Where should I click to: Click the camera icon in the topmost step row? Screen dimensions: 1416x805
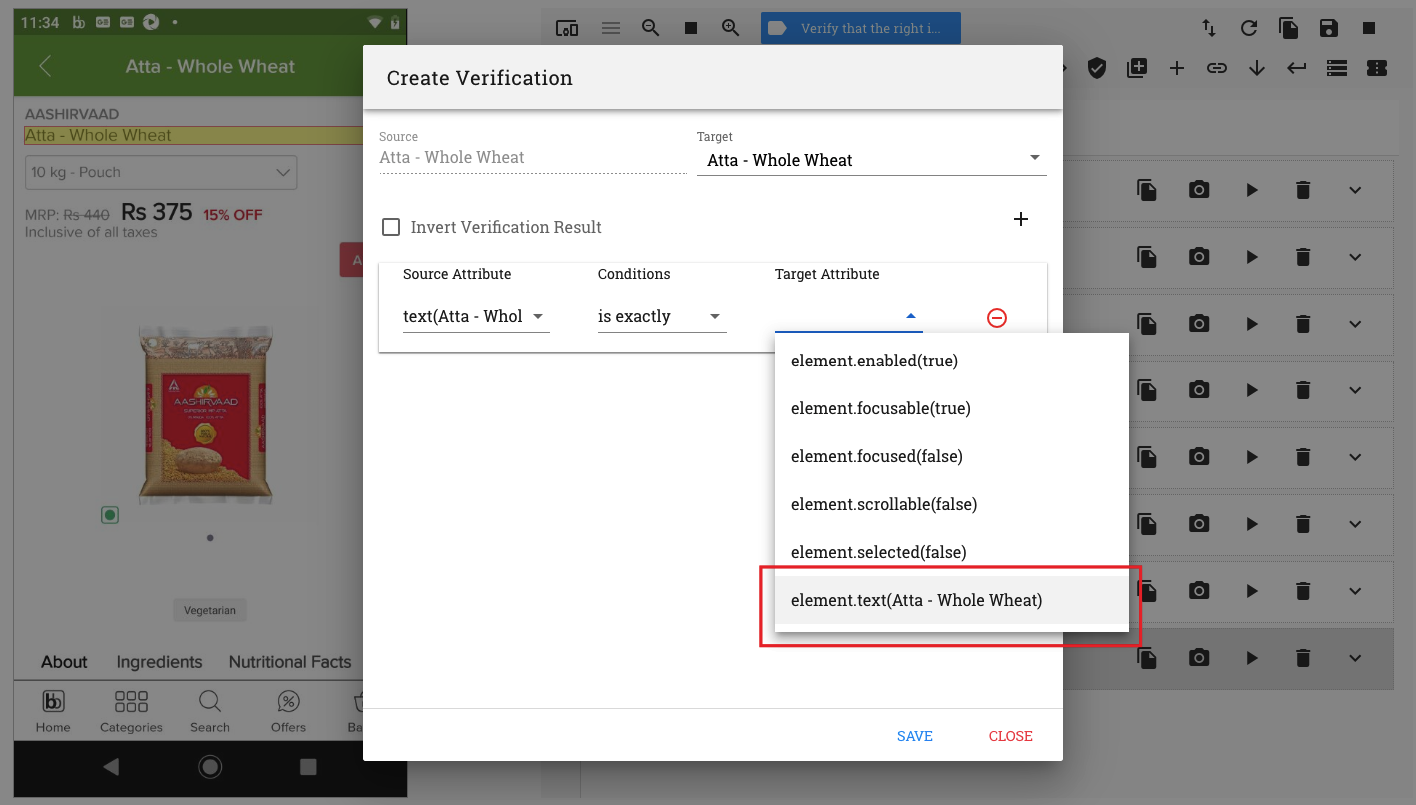point(1199,190)
